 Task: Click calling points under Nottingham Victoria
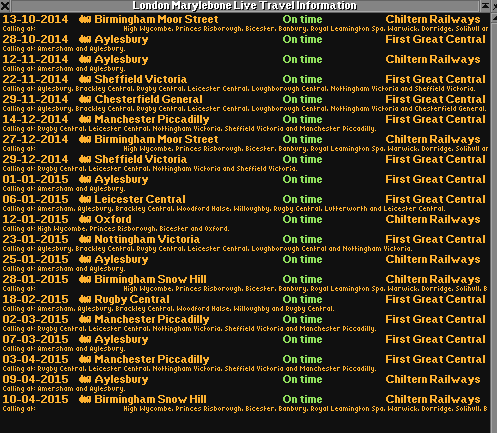tap(207, 249)
